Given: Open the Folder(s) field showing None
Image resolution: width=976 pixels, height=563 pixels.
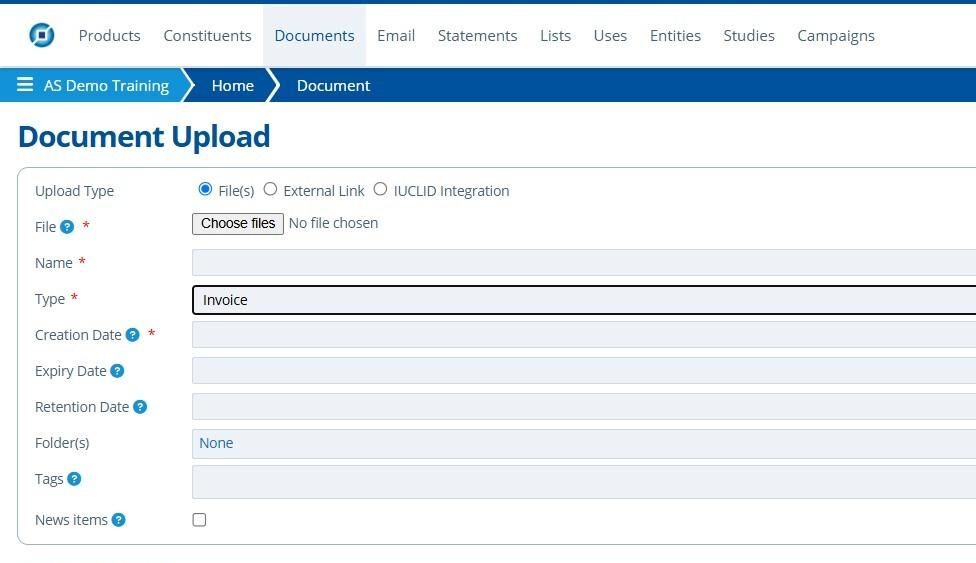Looking at the screenshot, I should (584, 443).
